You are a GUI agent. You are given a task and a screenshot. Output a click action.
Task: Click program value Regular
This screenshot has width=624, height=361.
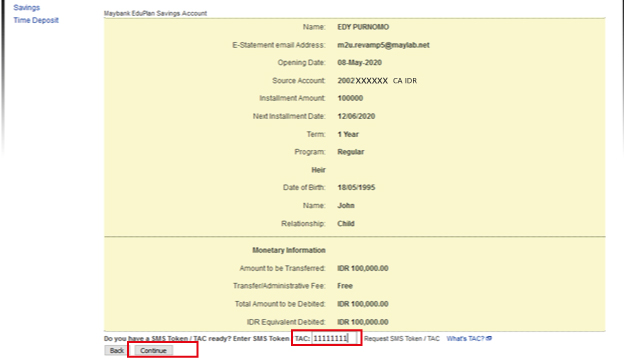351,152
